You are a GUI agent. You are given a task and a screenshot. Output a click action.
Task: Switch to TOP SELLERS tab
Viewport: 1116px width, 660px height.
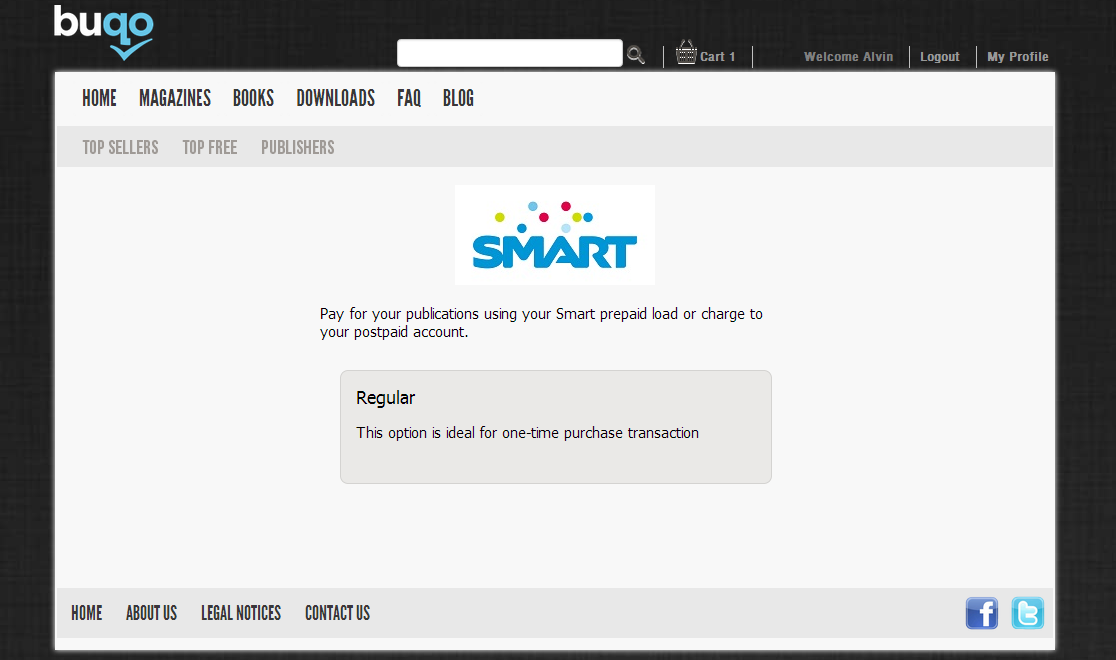click(x=120, y=147)
